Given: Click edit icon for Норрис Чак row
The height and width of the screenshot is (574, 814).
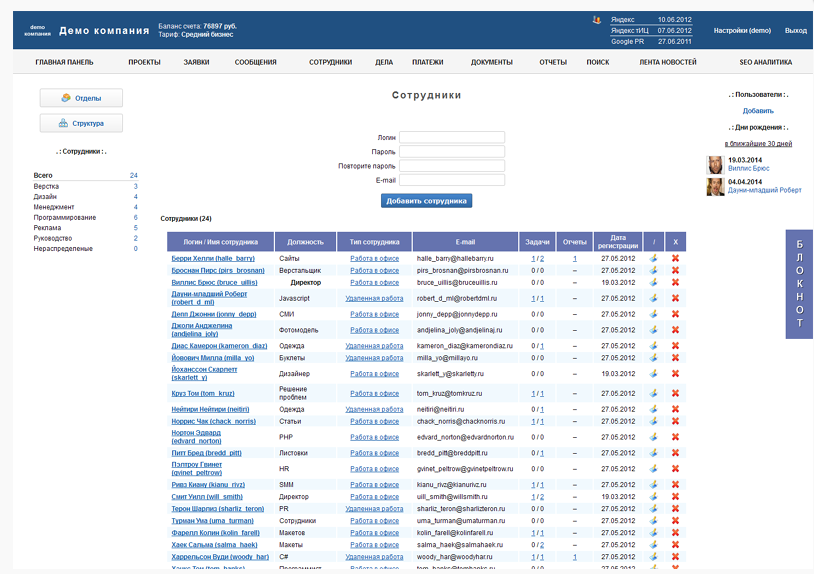Looking at the screenshot, I should [654, 421].
